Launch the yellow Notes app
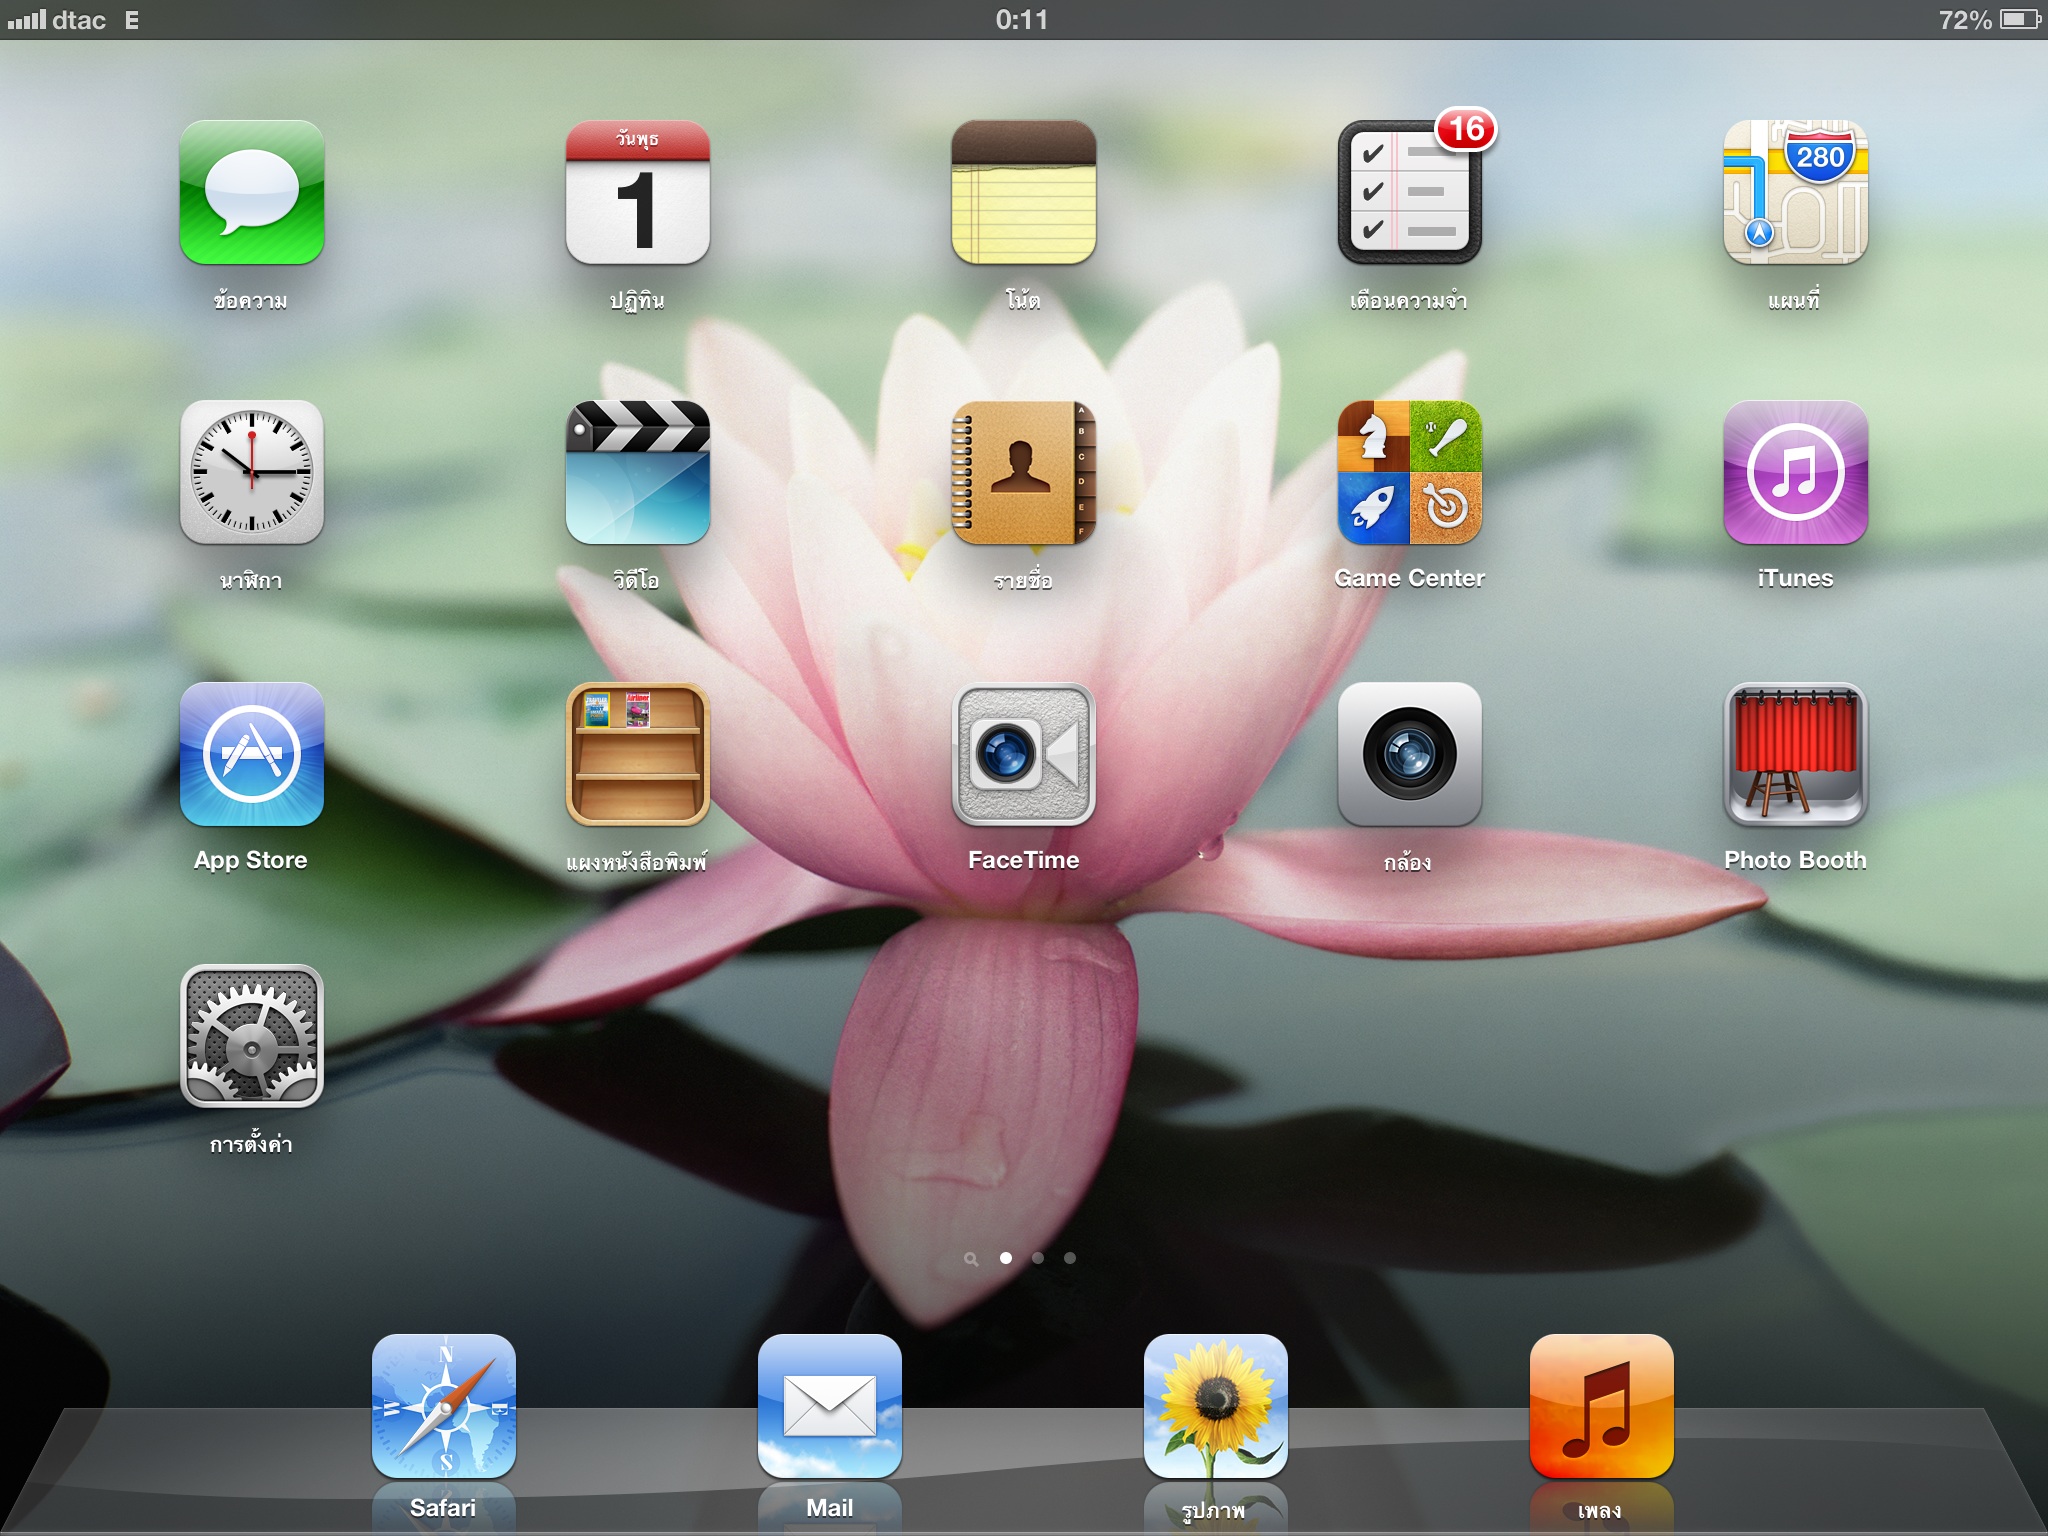The height and width of the screenshot is (1536, 2048). click(x=1023, y=193)
